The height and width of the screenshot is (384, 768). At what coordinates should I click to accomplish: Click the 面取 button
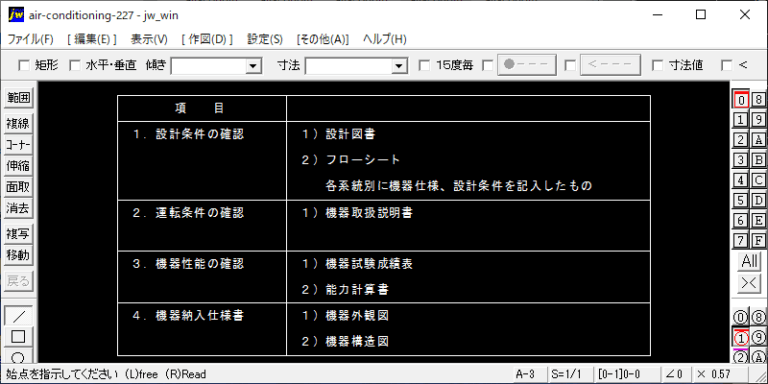coord(18,187)
